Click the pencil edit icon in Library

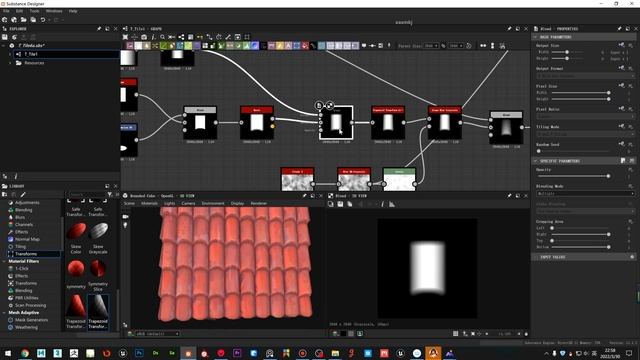point(23,194)
